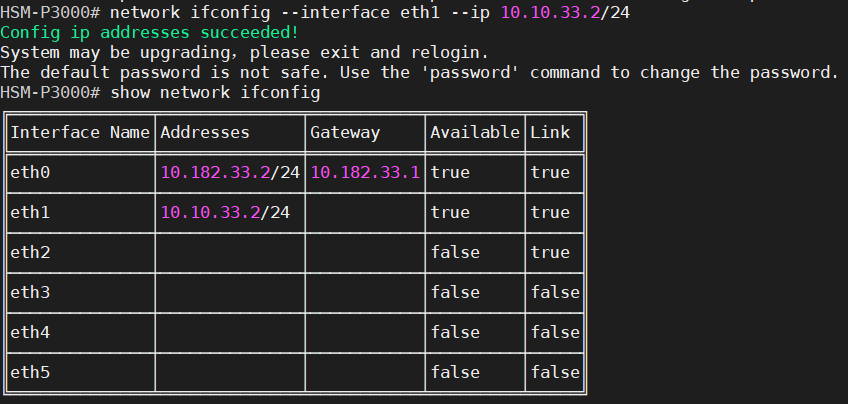Select the eth4 interface name cell

pyautogui.click(x=30, y=332)
